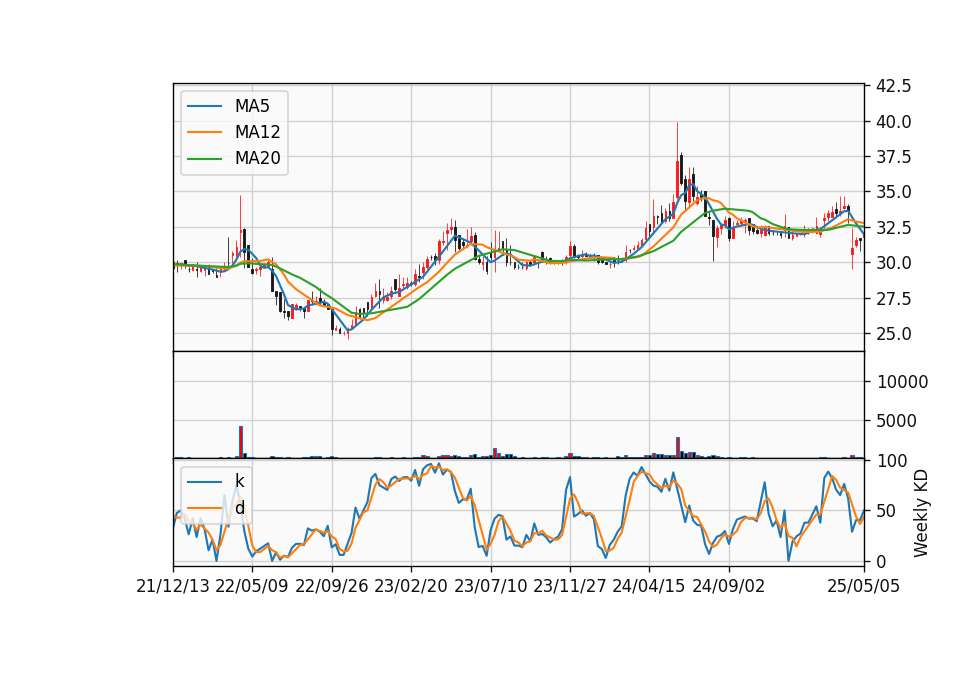Click the 24/09/02 date label

pos(729,587)
